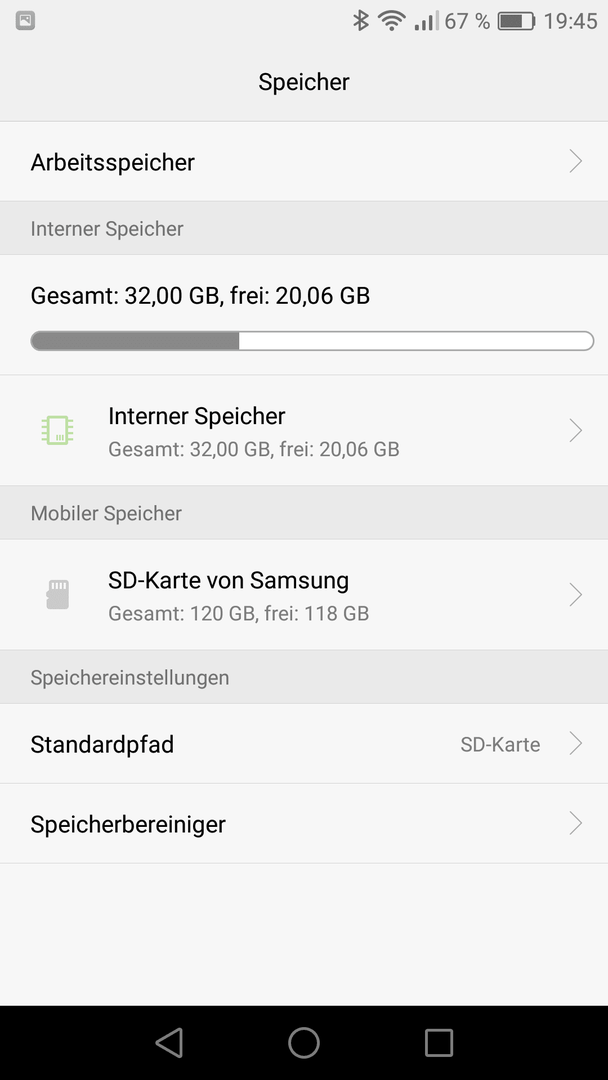Open the Speicherbereiniger entry

[304, 823]
